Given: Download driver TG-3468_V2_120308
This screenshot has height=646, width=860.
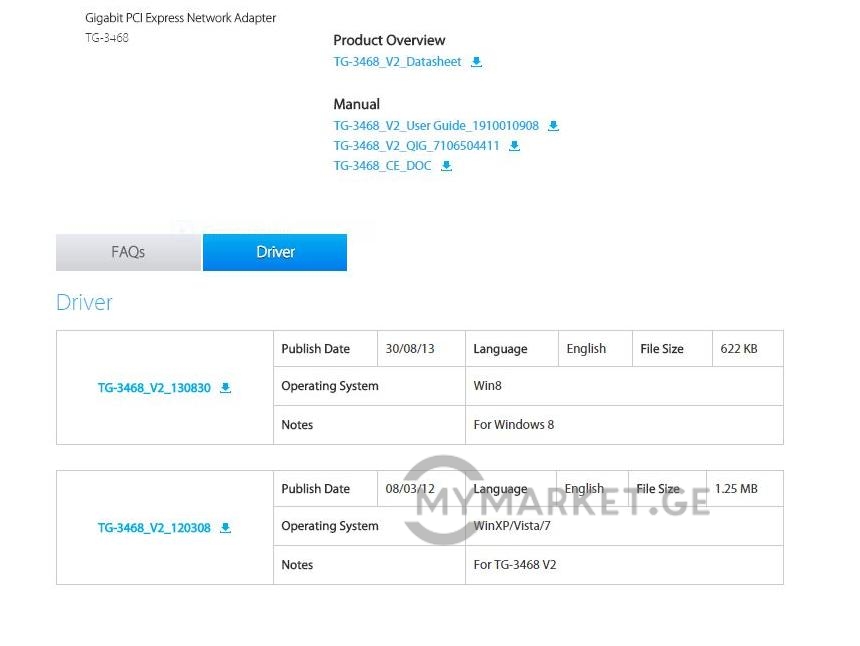Looking at the screenshot, I should click(154, 528).
